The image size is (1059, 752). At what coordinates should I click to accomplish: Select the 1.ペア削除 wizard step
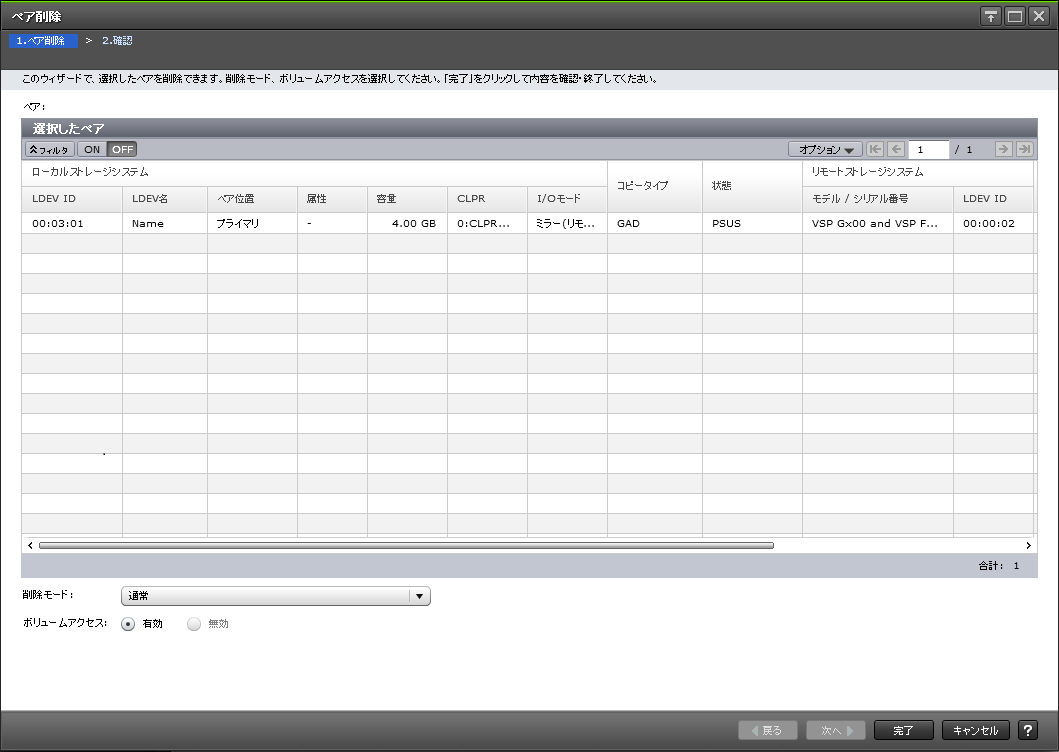pos(43,41)
